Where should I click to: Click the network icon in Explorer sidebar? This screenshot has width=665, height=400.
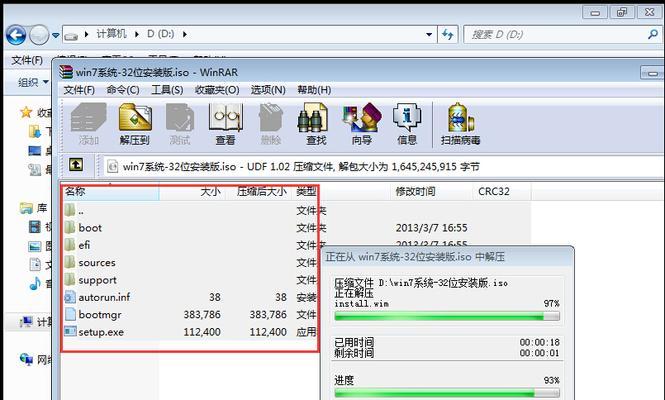click(26, 359)
